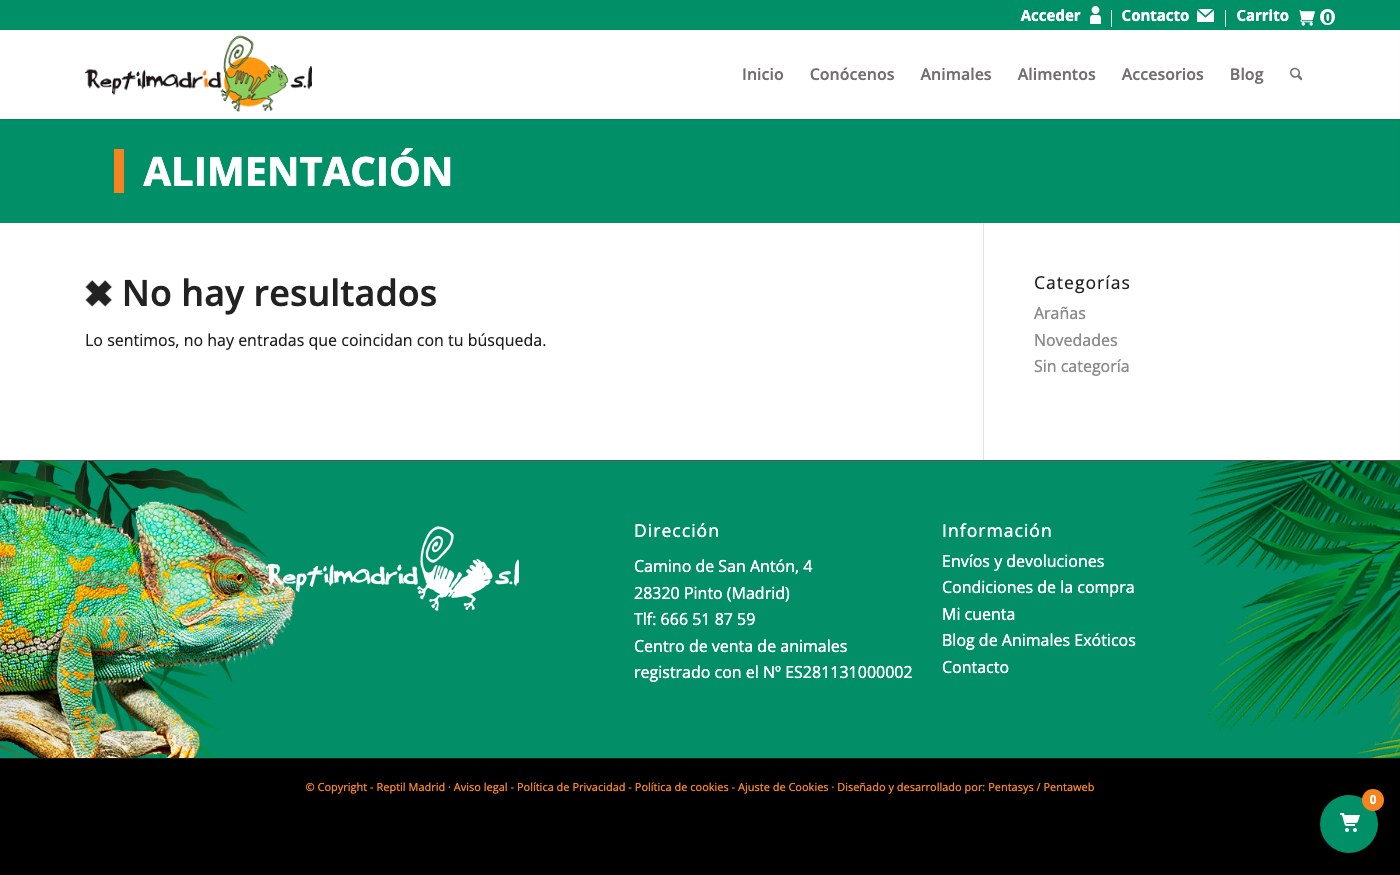This screenshot has height=875, width=1400.
Task: Open Blog de Animales Exóticos link
Action: pos(1039,640)
